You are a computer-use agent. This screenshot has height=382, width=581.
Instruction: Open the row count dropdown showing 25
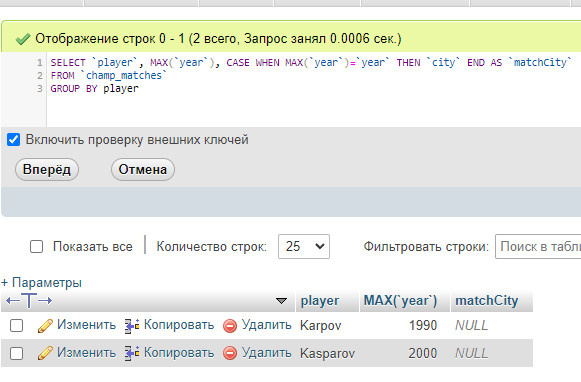pyautogui.click(x=304, y=246)
